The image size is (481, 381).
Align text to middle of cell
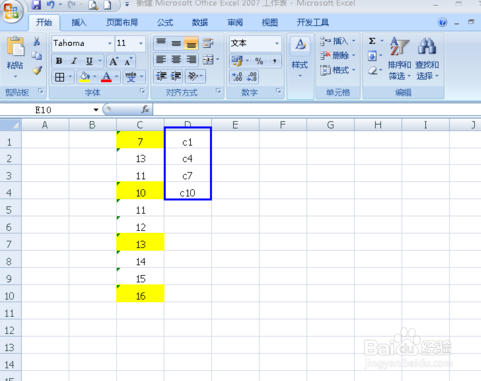tap(176, 43)
